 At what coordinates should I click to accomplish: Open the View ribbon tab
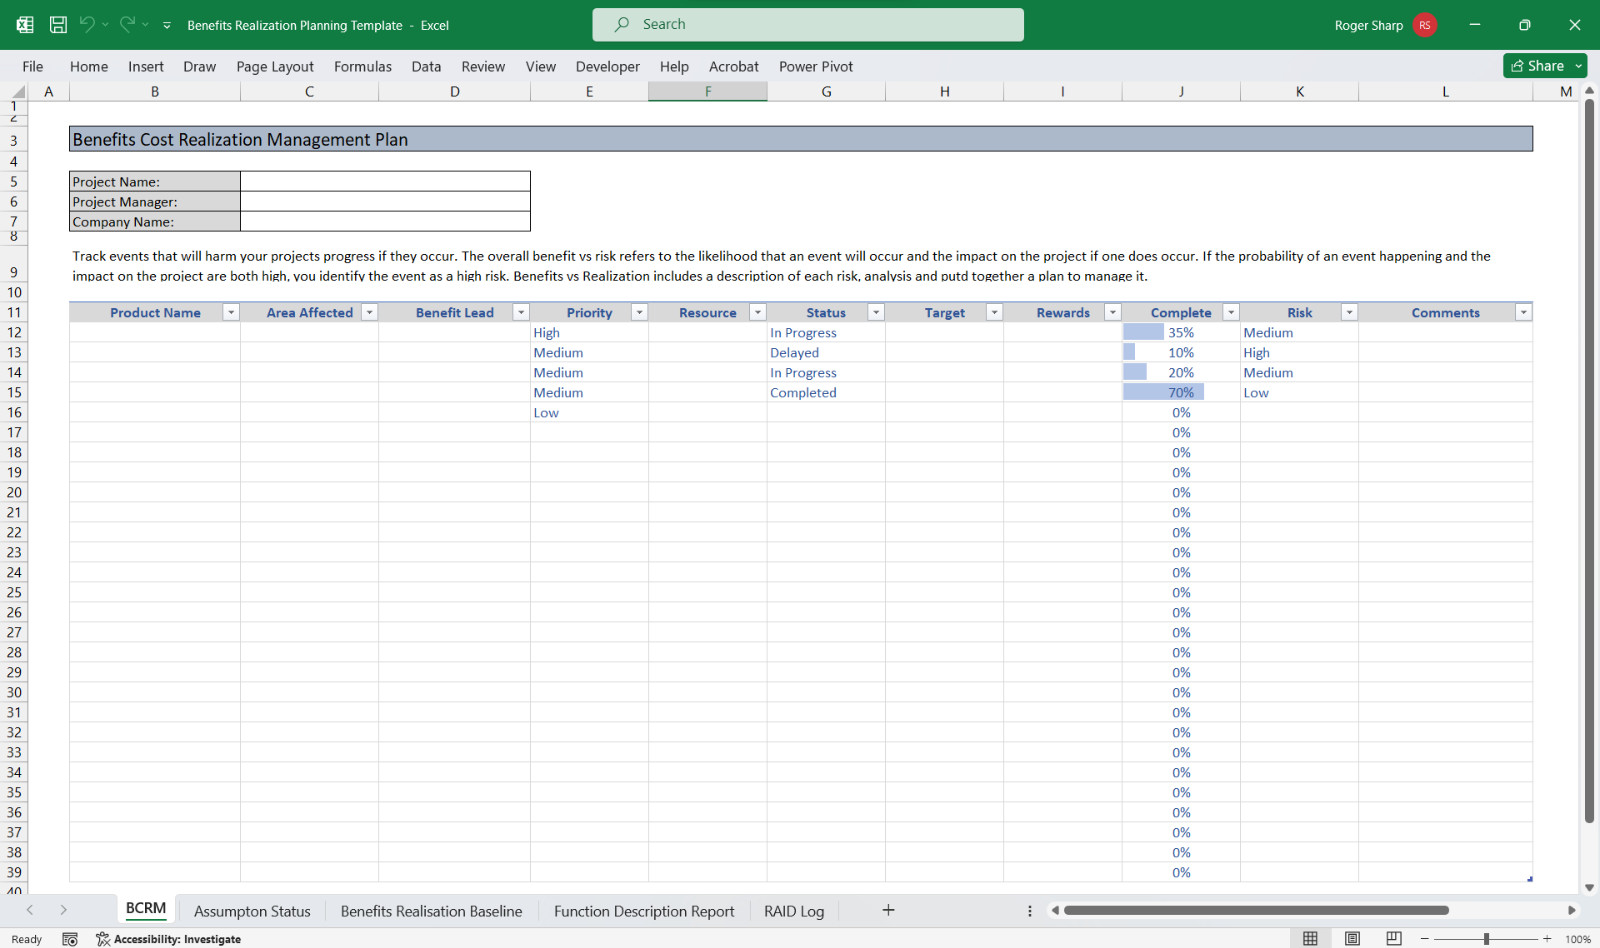click(541, 66)
